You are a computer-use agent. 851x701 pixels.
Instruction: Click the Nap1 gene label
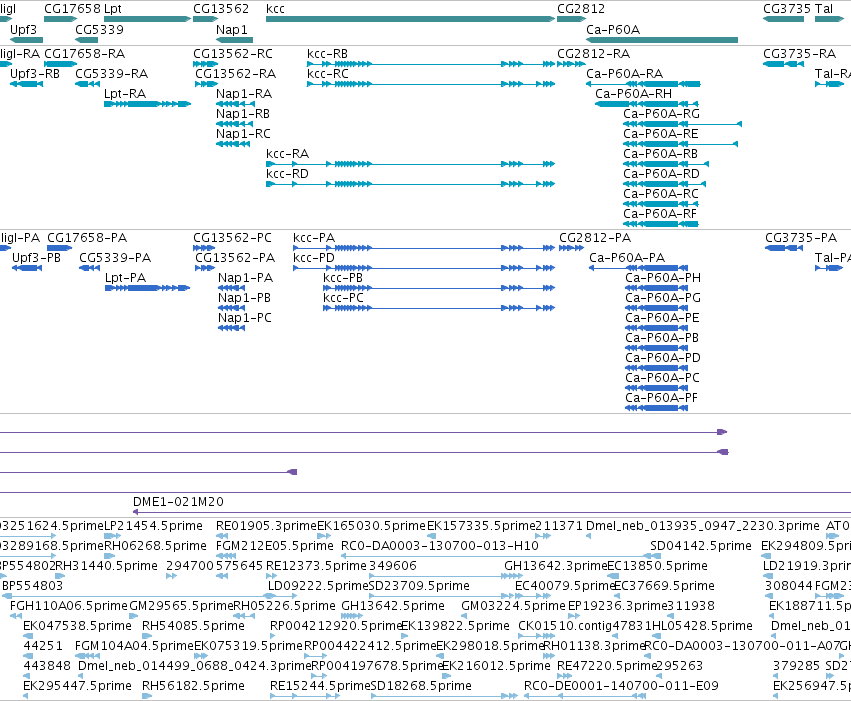[231, 29]
